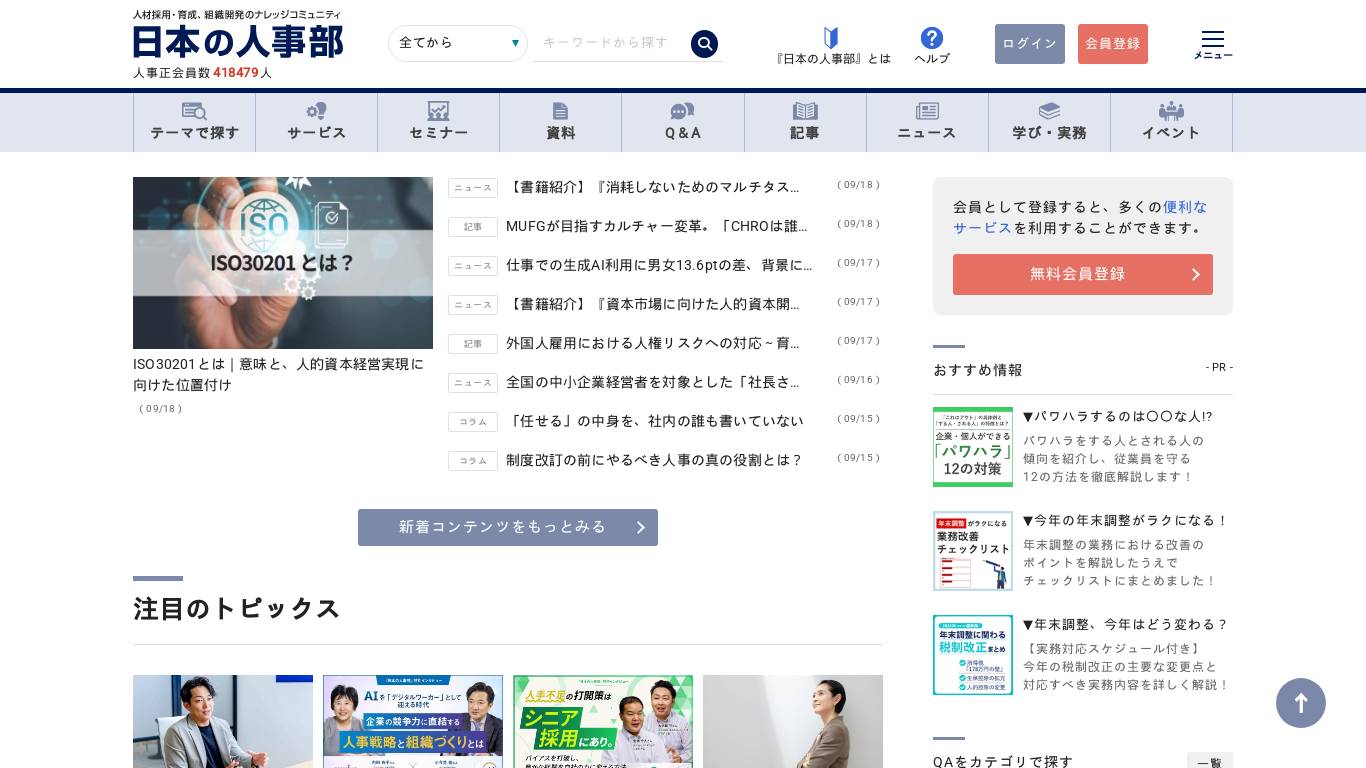Click the 業務改善チェックリスト thumbnail

(973, 551)
